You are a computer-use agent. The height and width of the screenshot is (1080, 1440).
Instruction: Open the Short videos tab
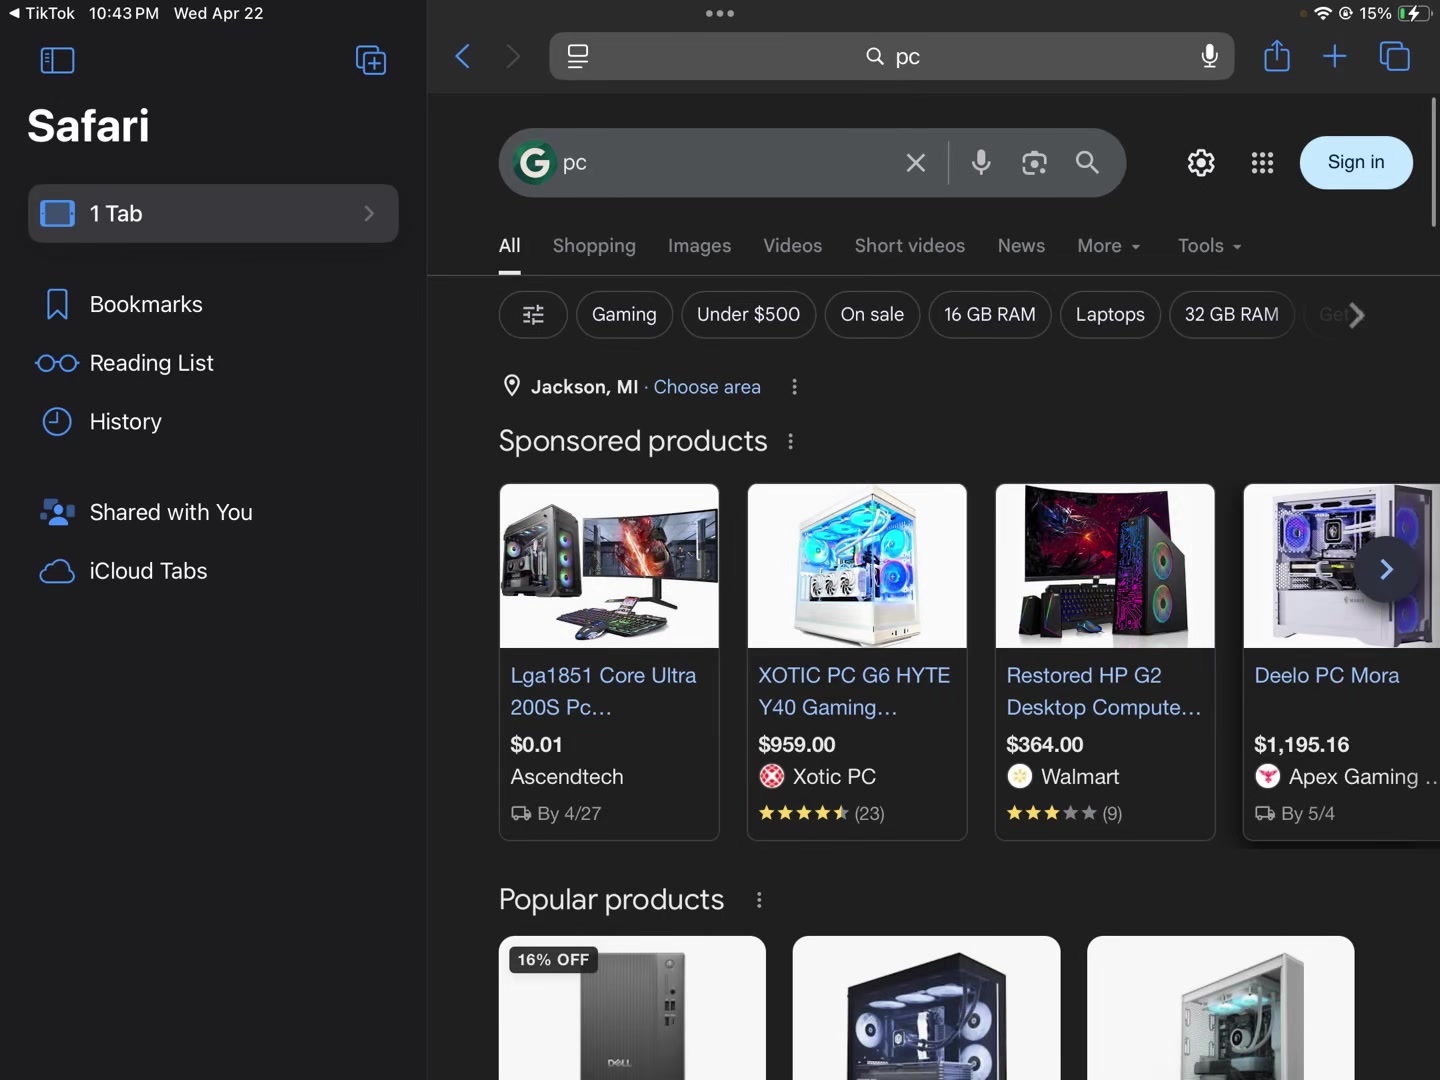pyautogui.click(x=909, y=246)
